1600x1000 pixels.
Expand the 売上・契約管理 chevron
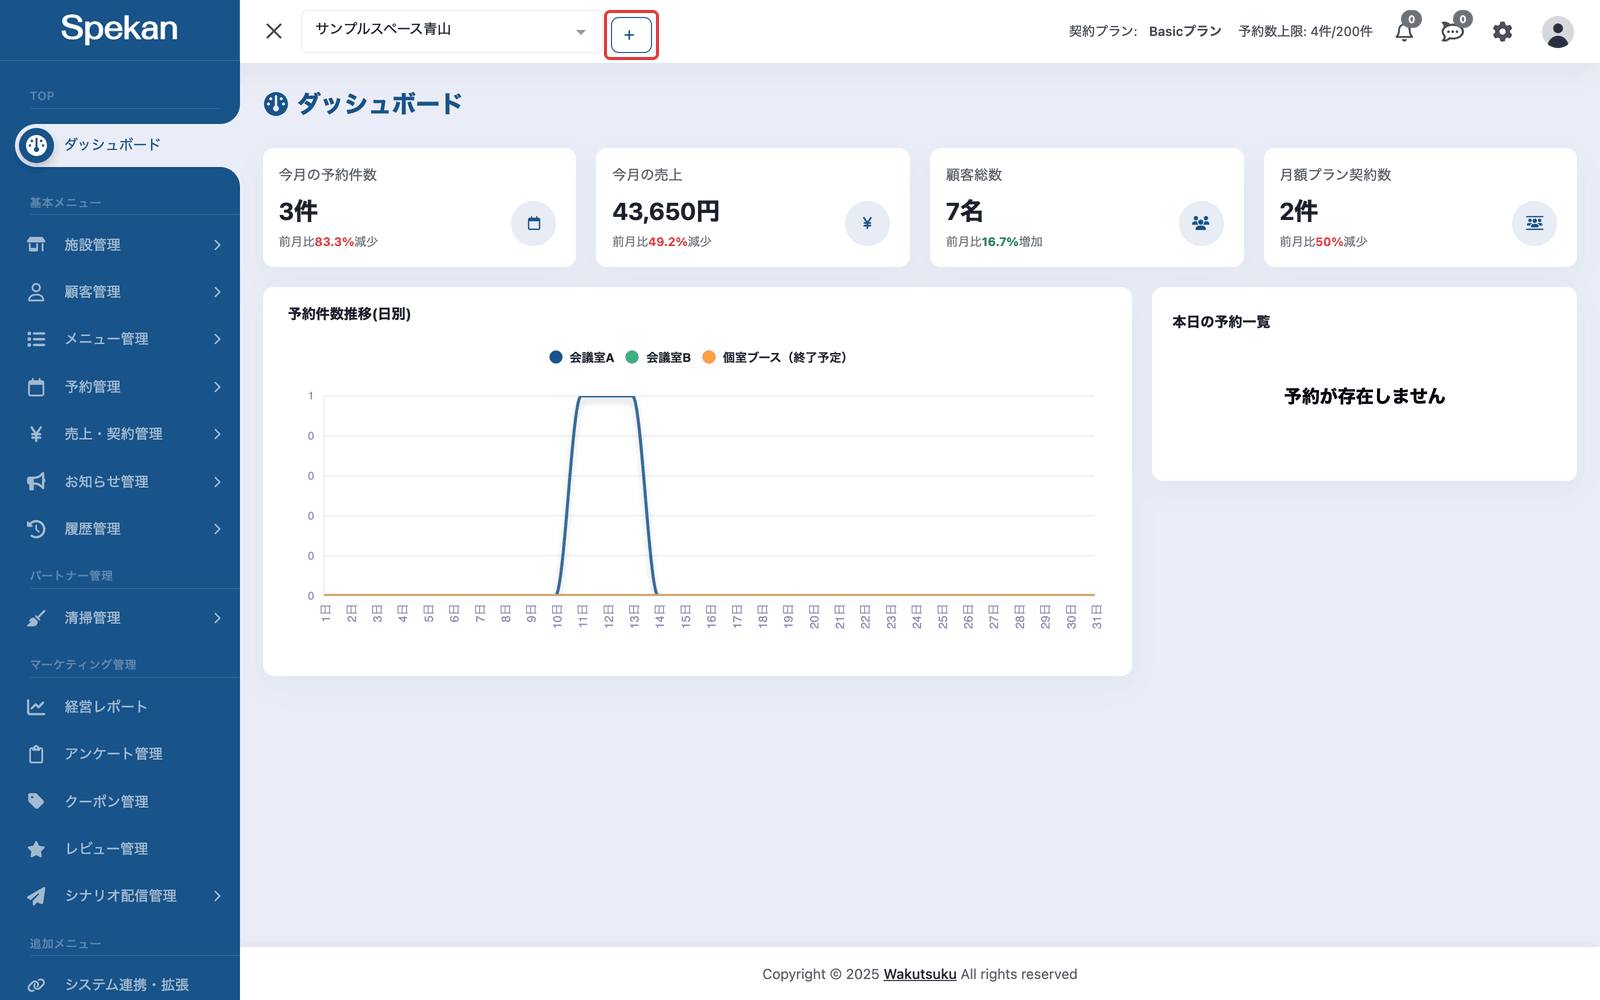coord(217,434)
